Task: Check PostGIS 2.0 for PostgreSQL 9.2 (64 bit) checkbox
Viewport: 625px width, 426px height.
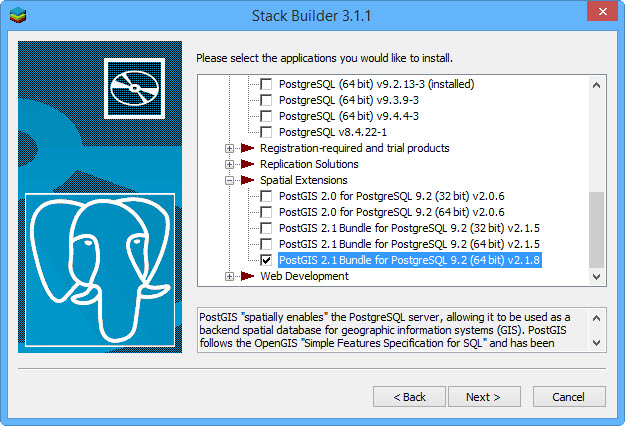Action: (x=266, y=212)
